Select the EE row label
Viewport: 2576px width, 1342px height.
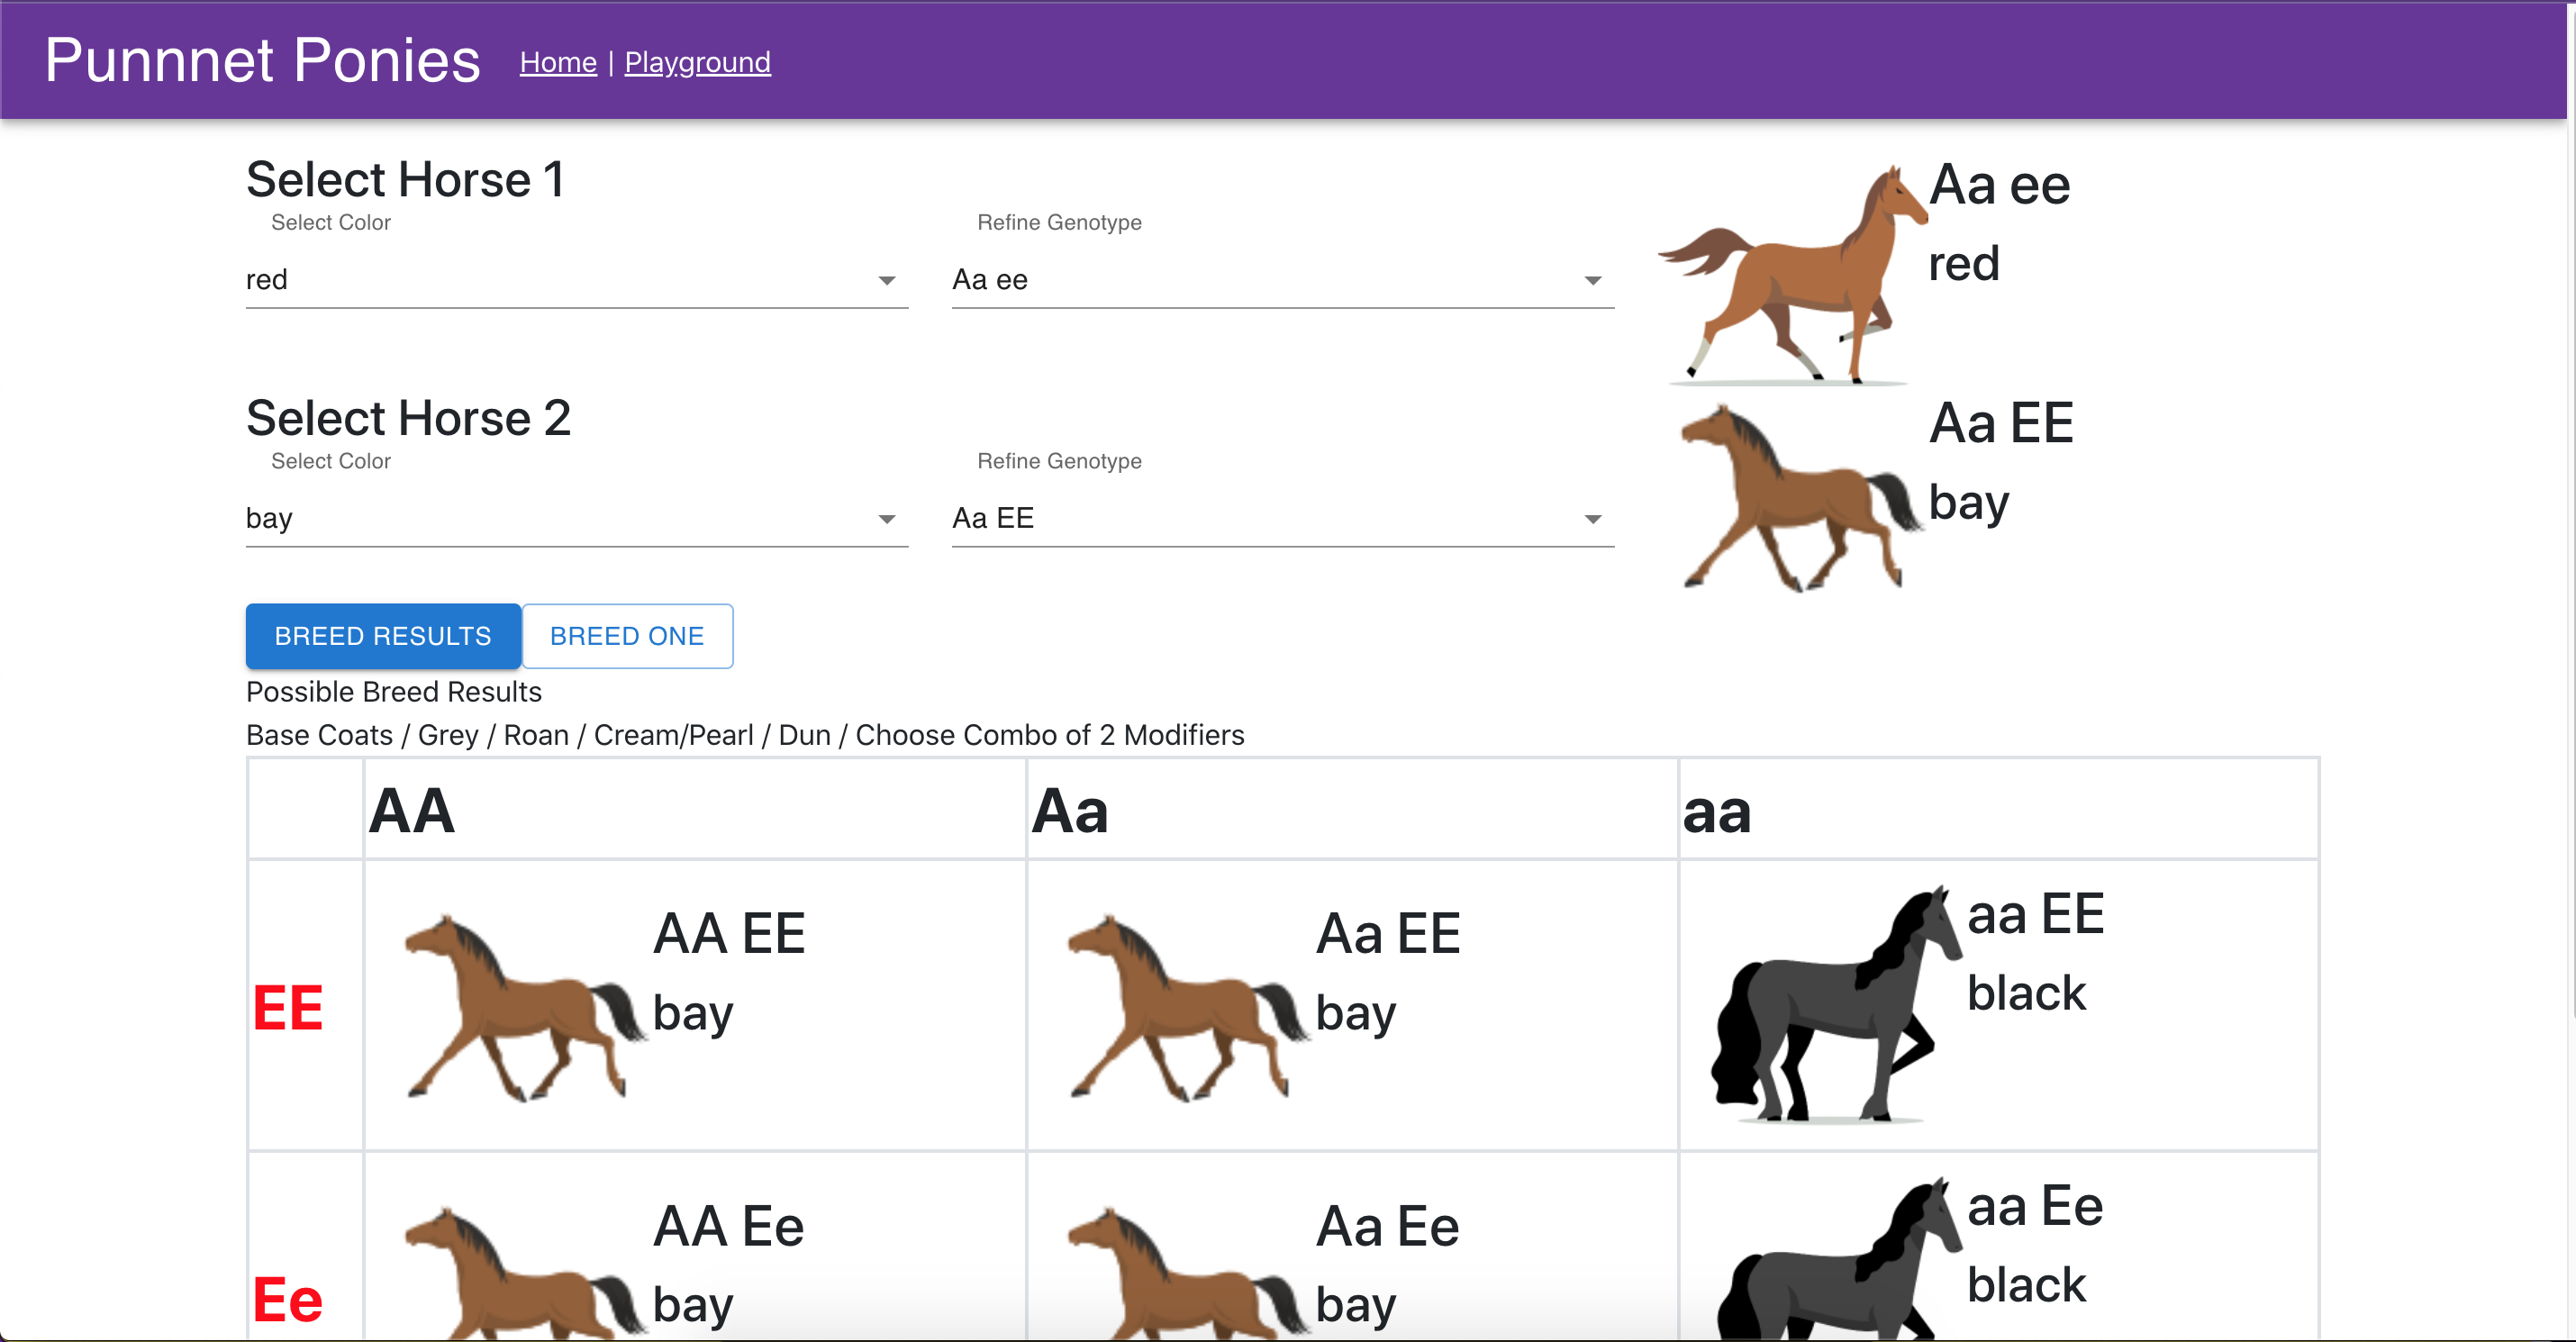point(289,1005)
